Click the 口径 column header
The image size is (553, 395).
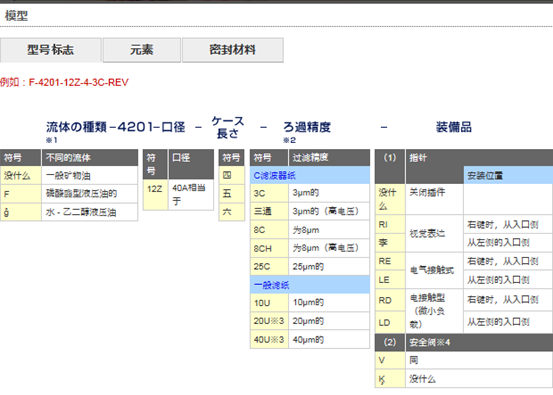point(191,164)
